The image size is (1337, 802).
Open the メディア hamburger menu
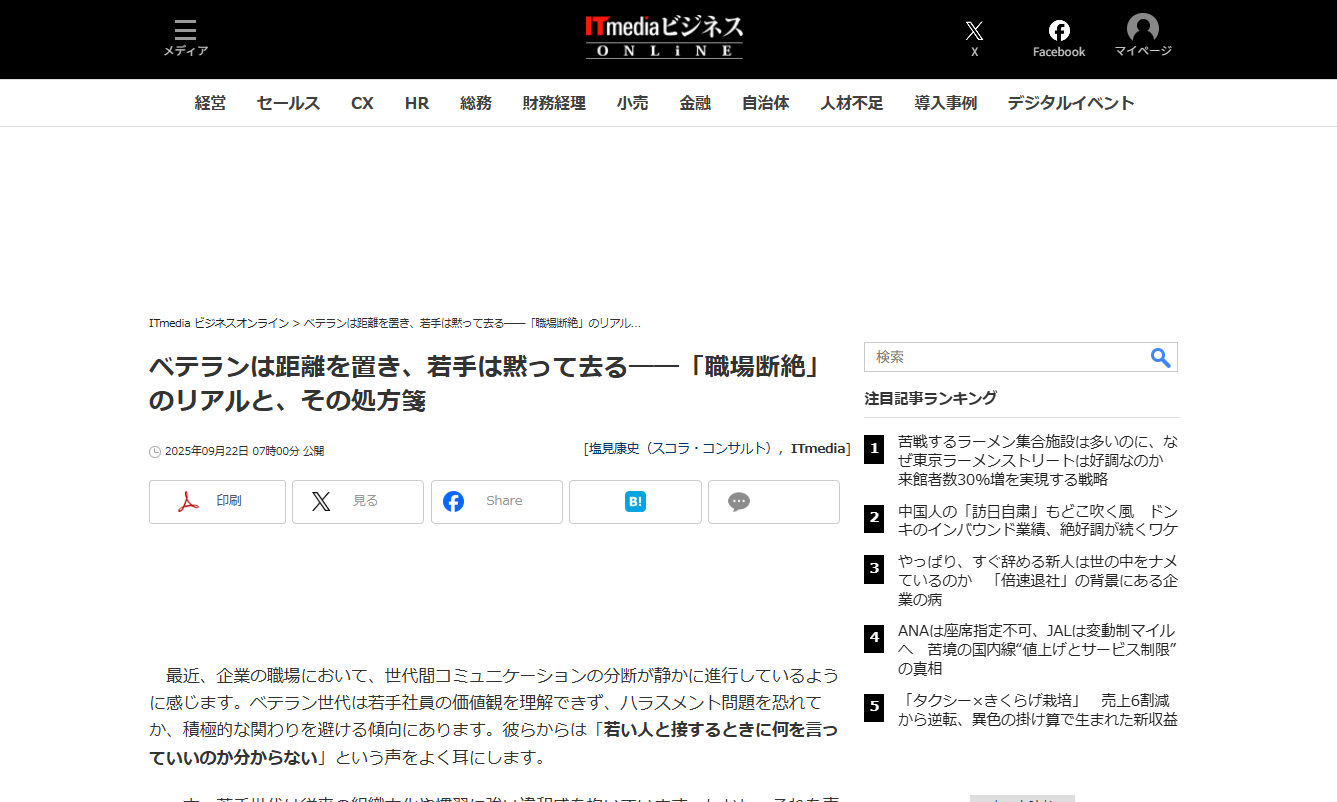[185, 38]
